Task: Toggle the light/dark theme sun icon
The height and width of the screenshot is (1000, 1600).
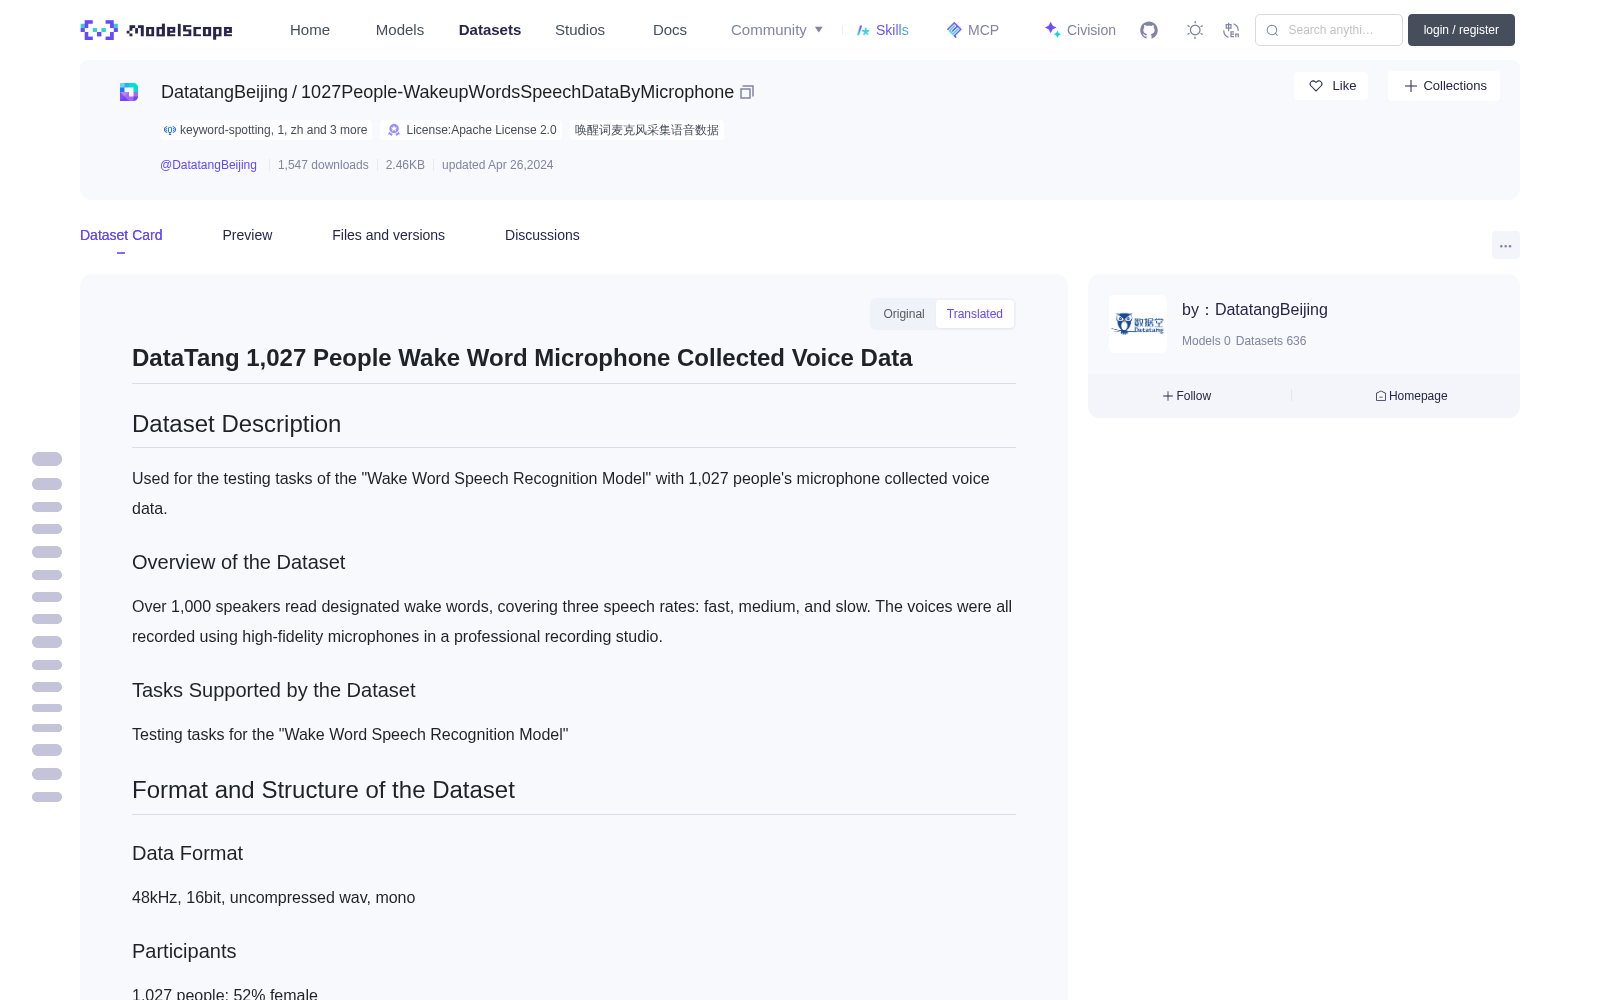Action: [1195, 30]
